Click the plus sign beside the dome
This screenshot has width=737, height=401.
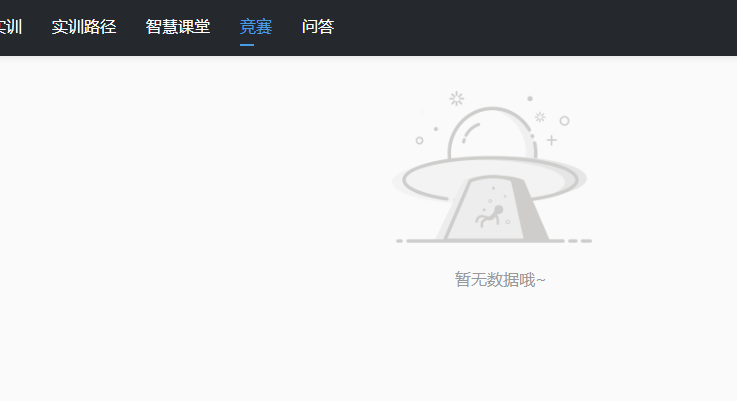pyautogui.click(x=552, y=140)
